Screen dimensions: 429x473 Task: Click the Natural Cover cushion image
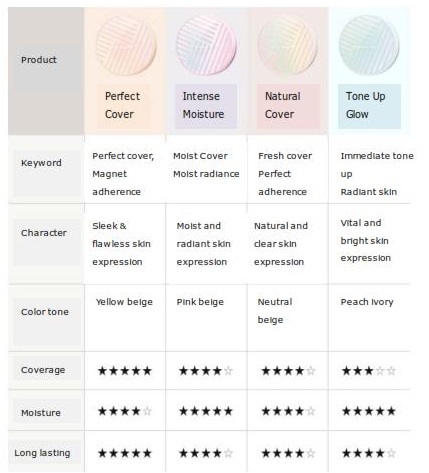click(287, 46)
